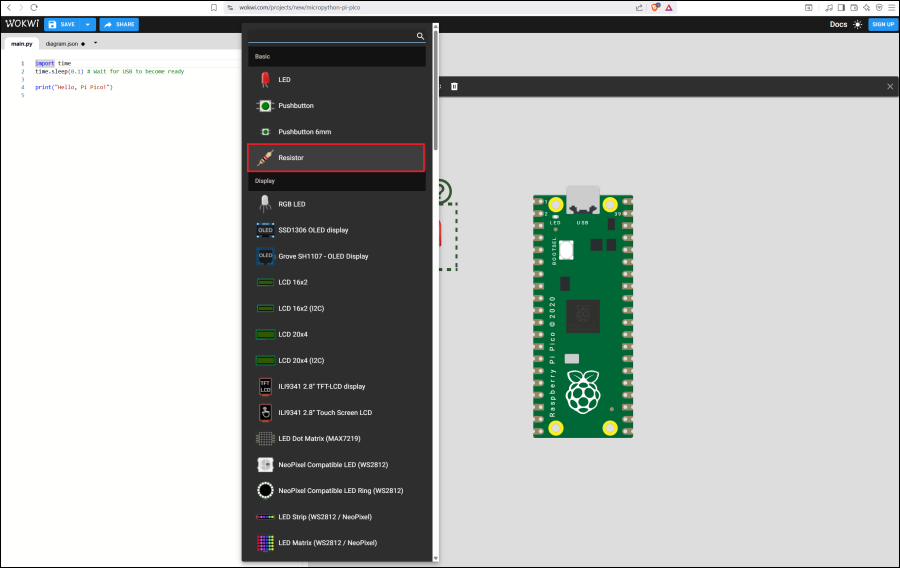Insert the RGB LED component
Image resolution: width=900 pixels, height=568 pixels.
tap(336, 204)
